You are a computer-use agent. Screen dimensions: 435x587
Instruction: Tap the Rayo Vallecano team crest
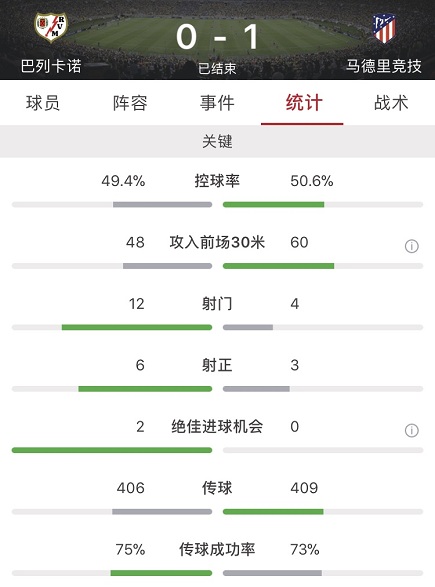(51, 28)
